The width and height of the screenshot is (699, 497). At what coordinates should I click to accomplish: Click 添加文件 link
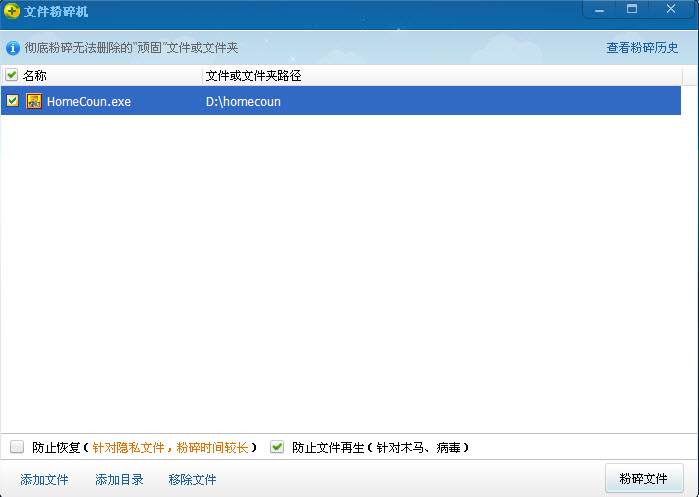tap(44, 480)
